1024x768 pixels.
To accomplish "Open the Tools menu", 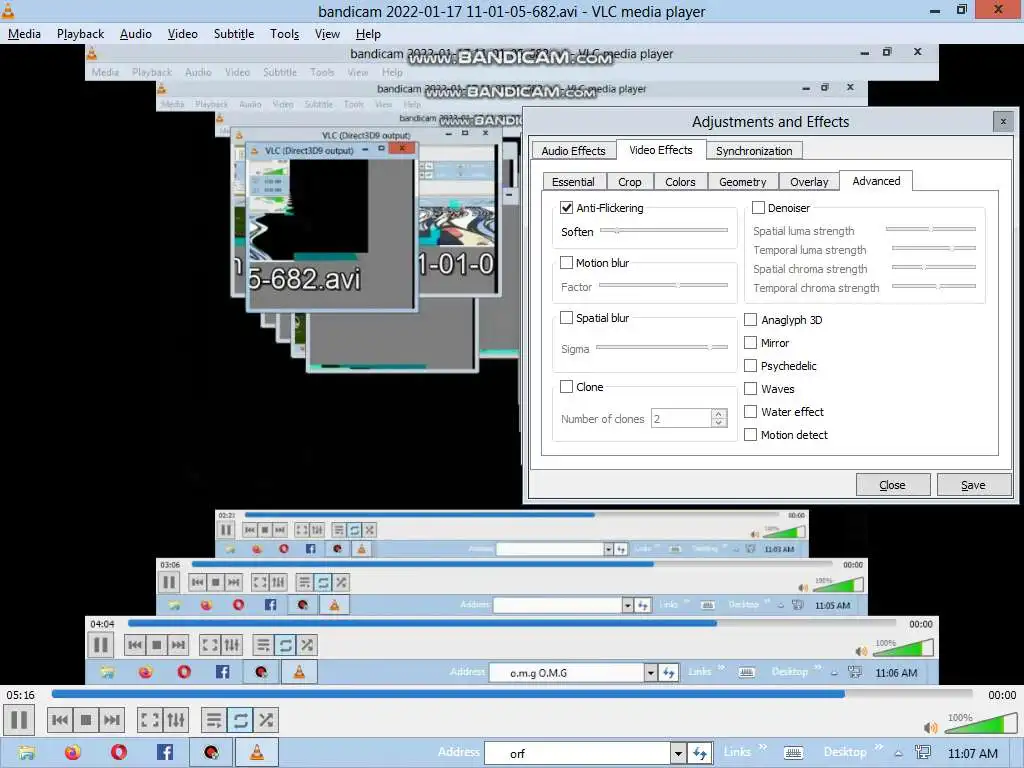I will pos(285,34).
